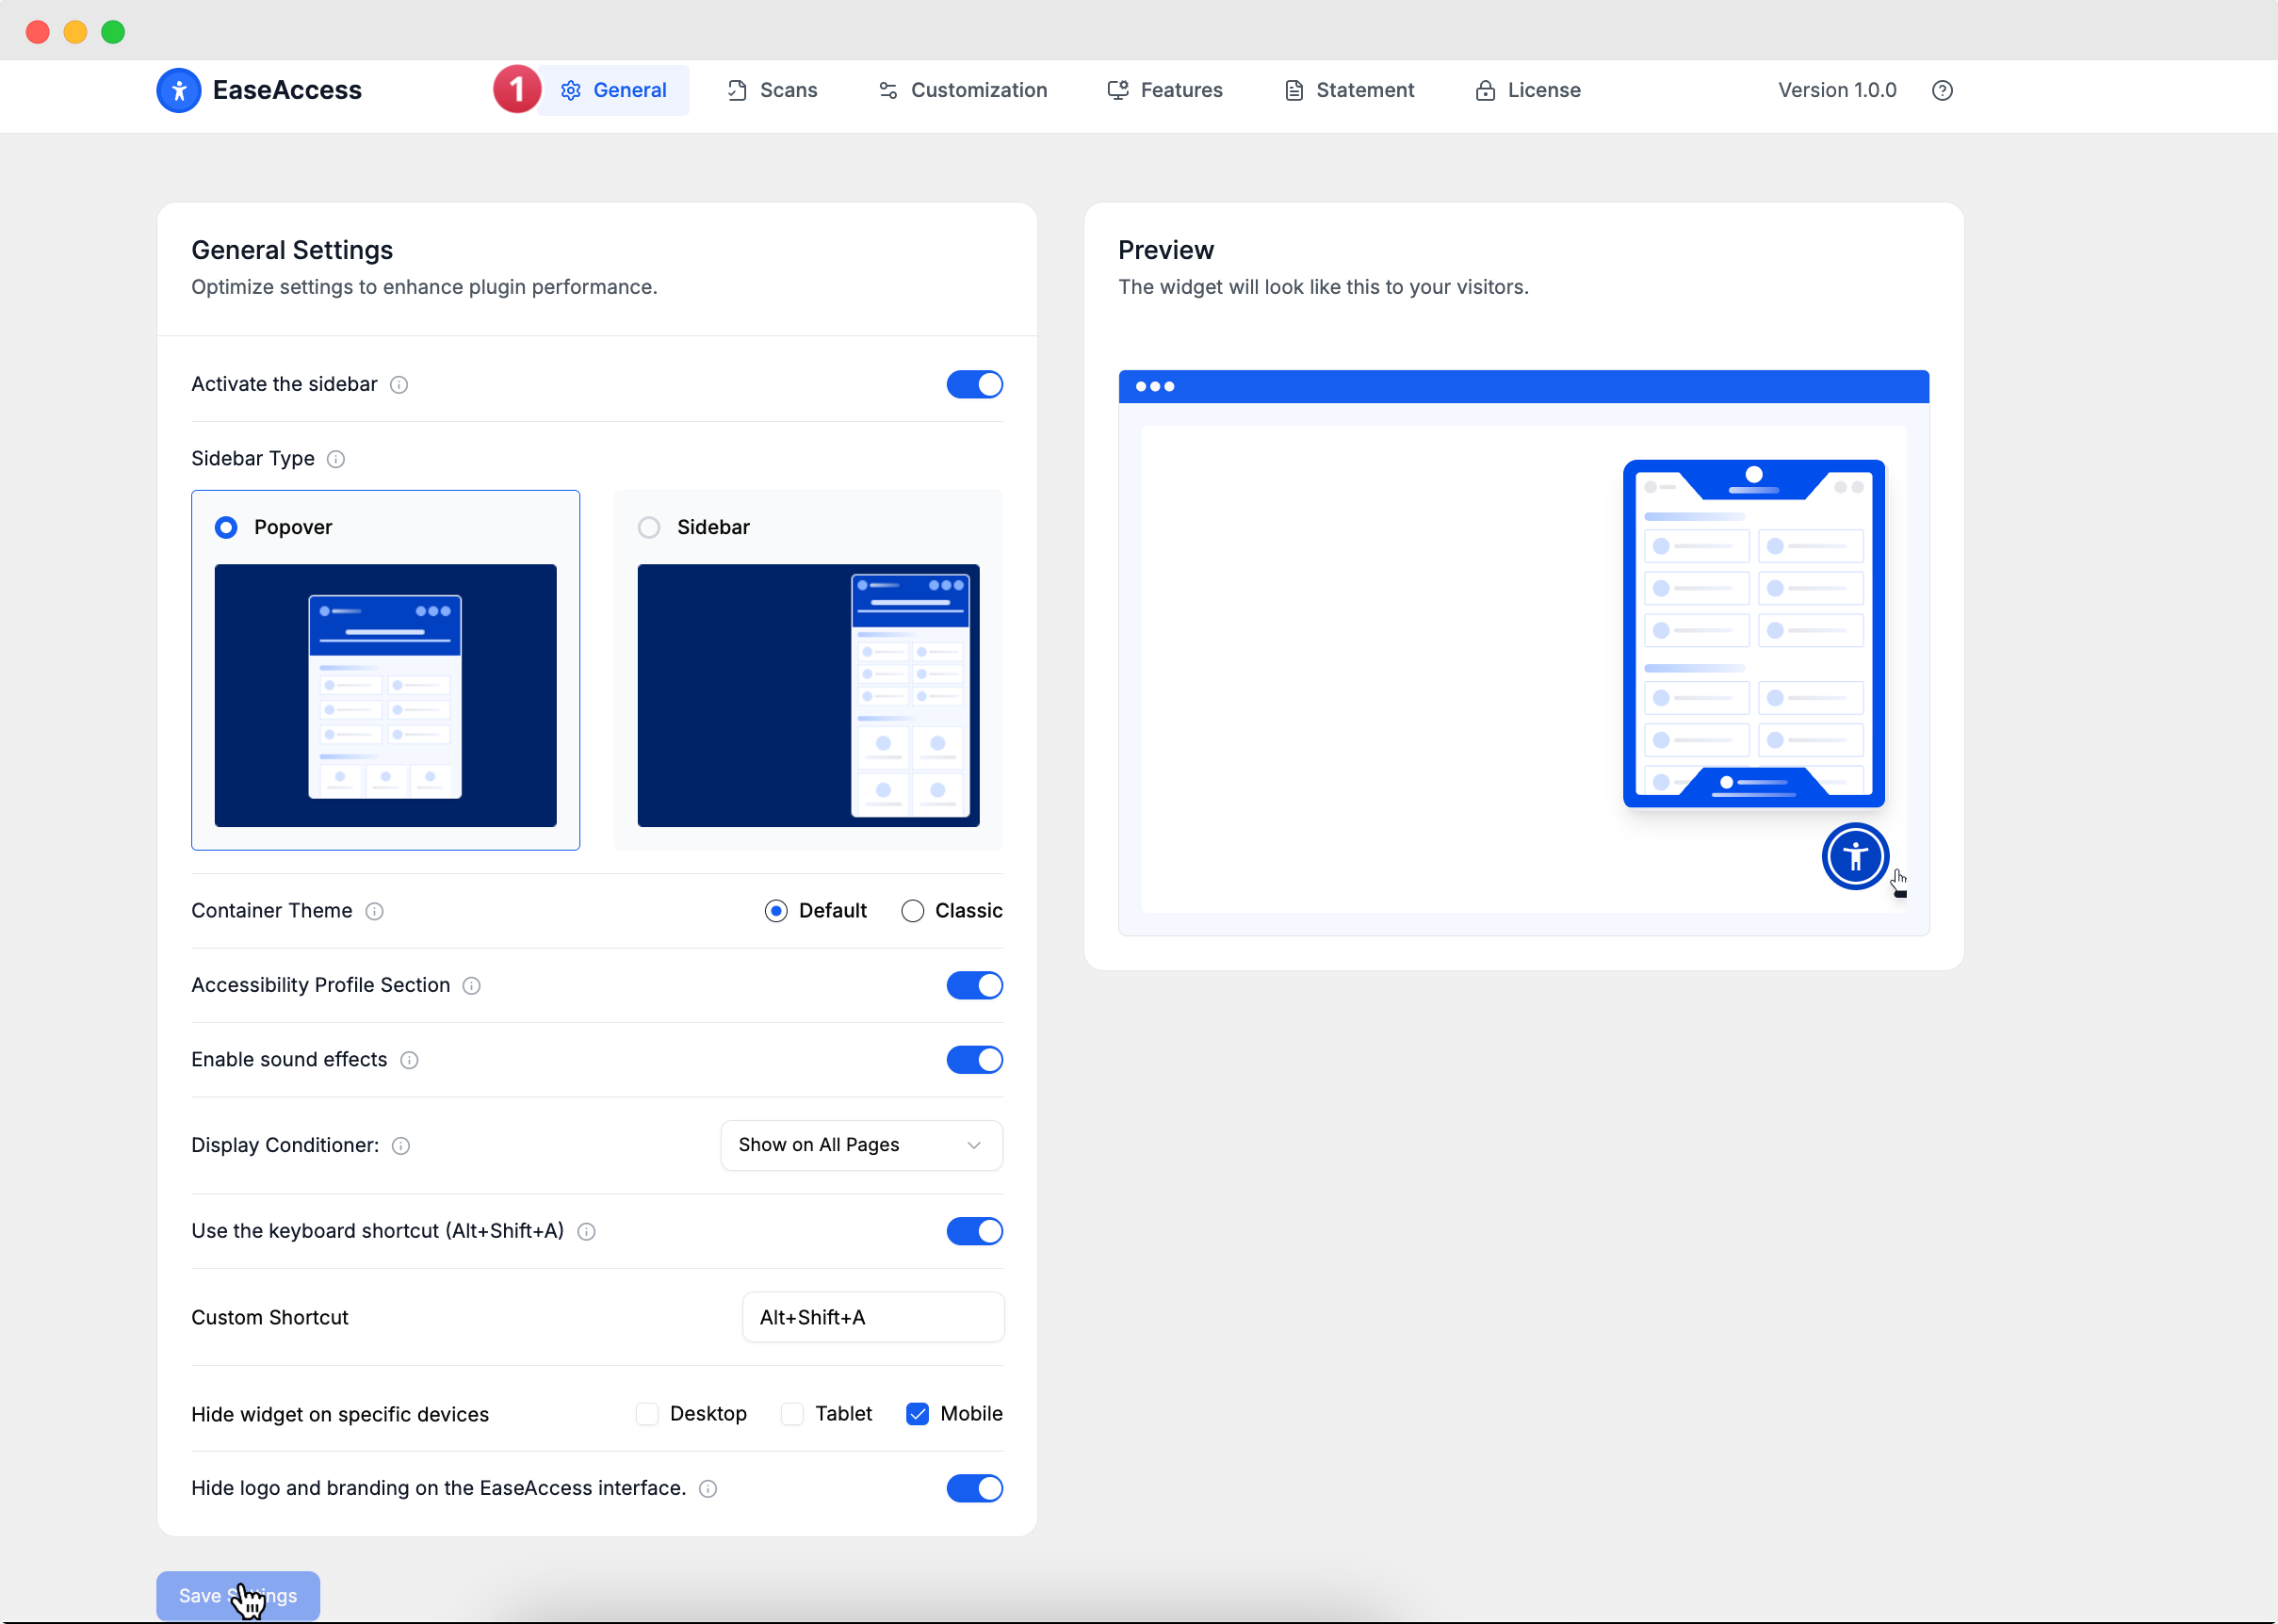Image resolution: width=2278 pixels, height=1624 pixels.
Task: Click info icon beside Activate the sidebar
Action: pos(399,385)
